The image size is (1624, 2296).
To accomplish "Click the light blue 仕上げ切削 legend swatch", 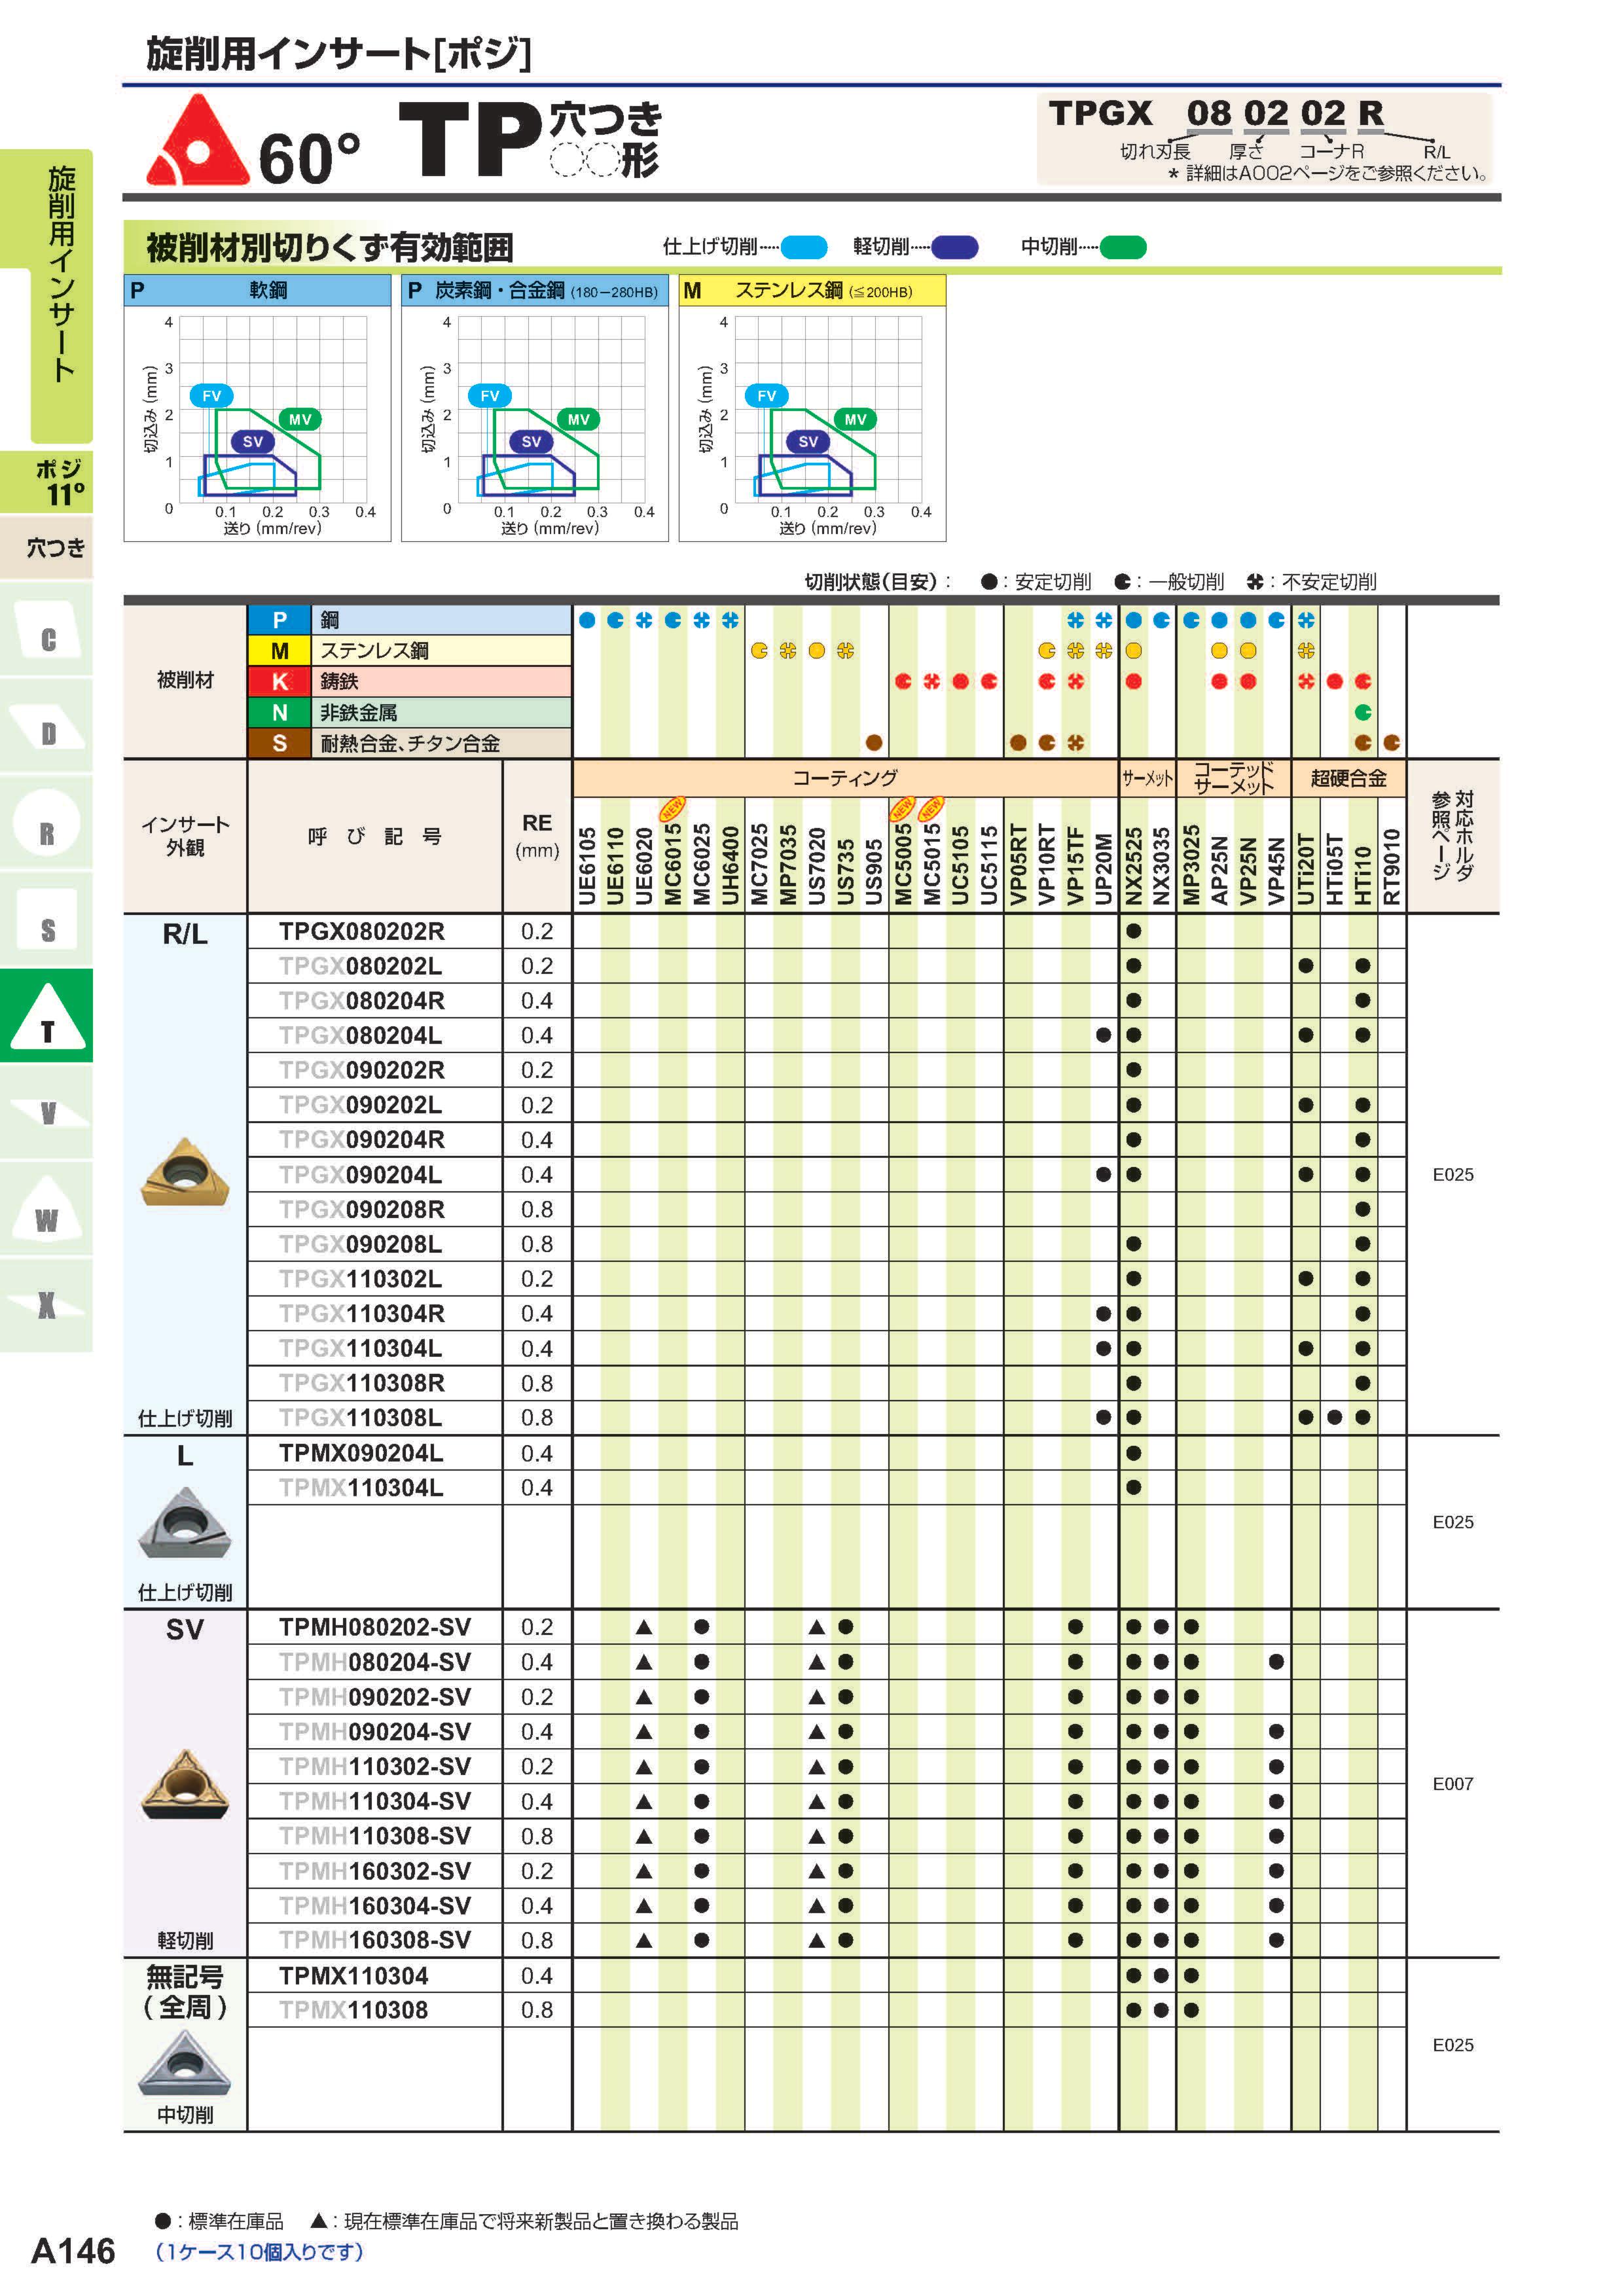I will [804, 247].
